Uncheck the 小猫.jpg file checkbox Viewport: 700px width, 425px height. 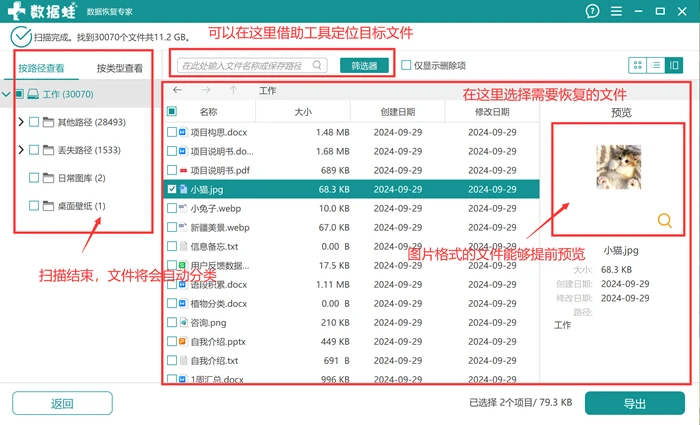click(x=171, y=189)
